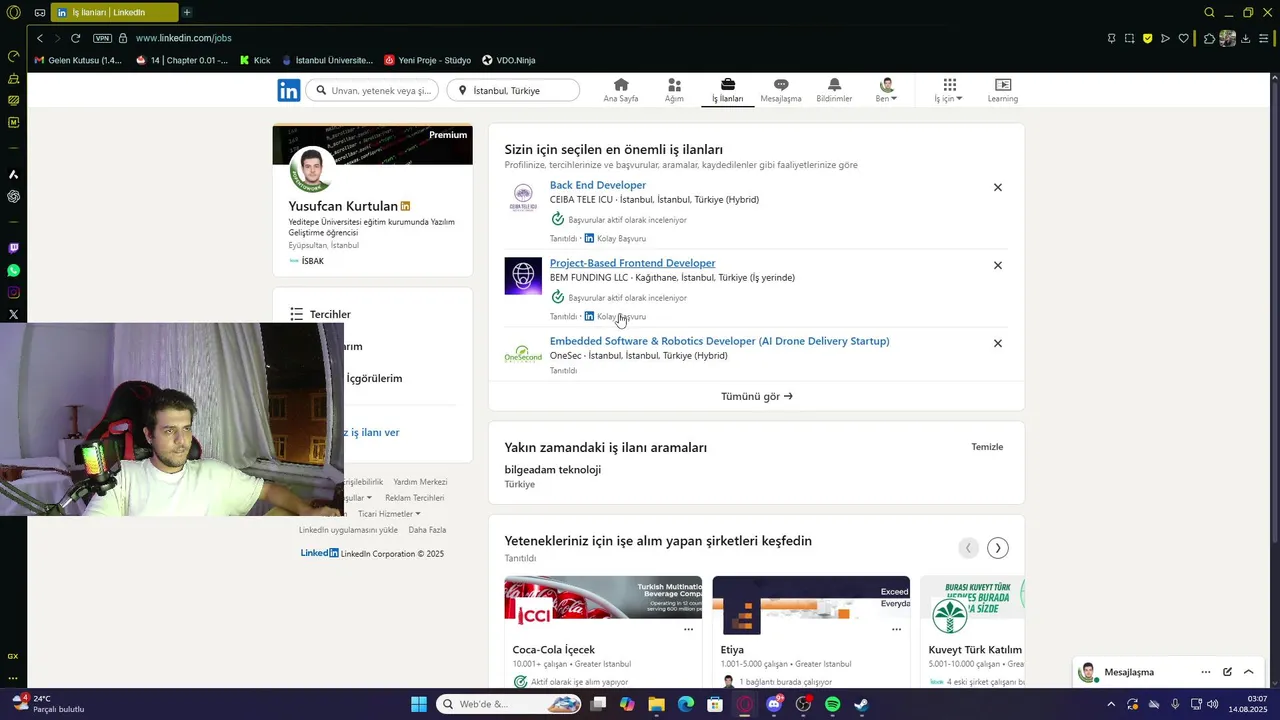
Task: Open the Ana Sayfa home icon
Action: 620,90
